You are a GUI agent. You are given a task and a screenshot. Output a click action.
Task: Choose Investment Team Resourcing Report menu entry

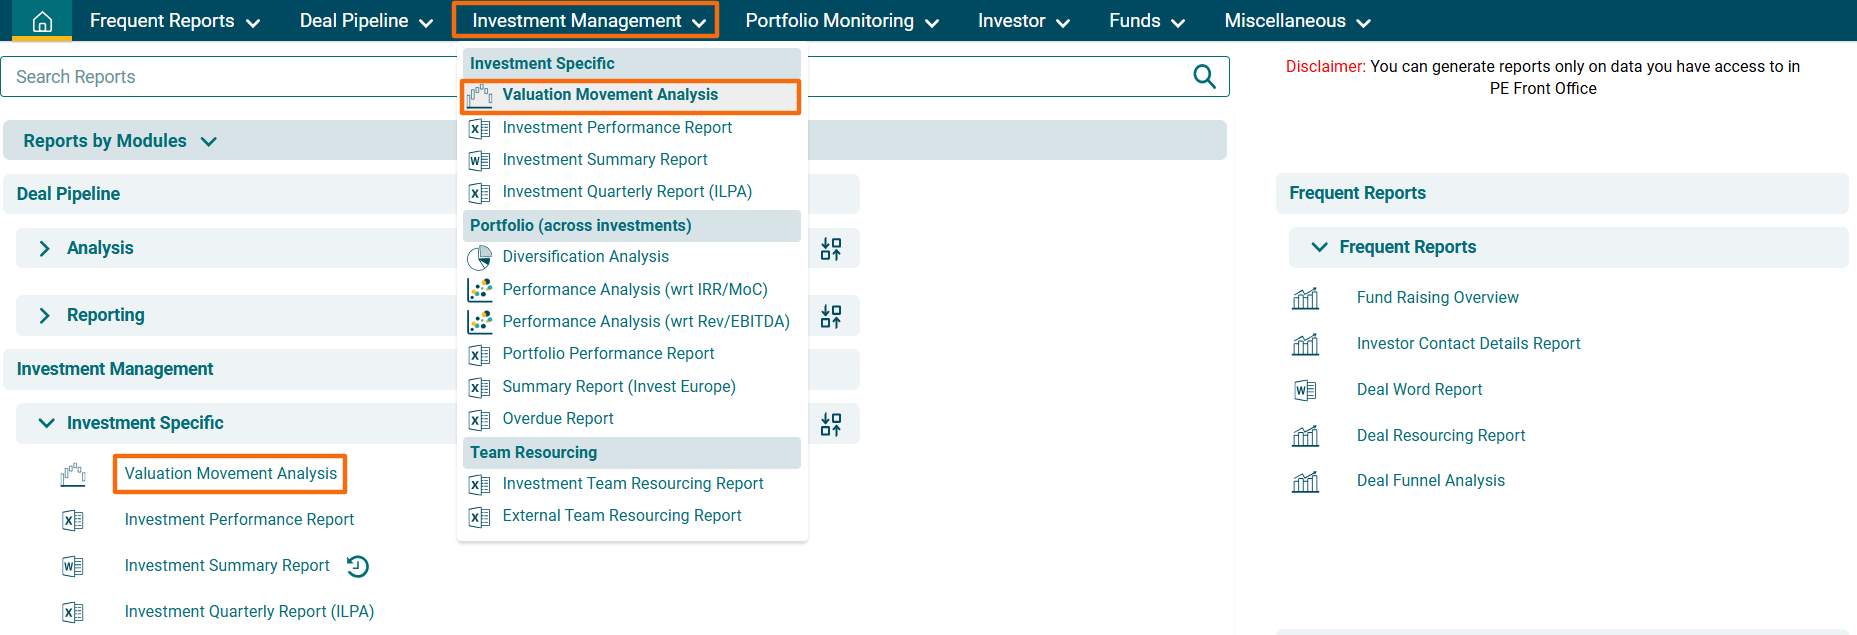pos(632,484)
